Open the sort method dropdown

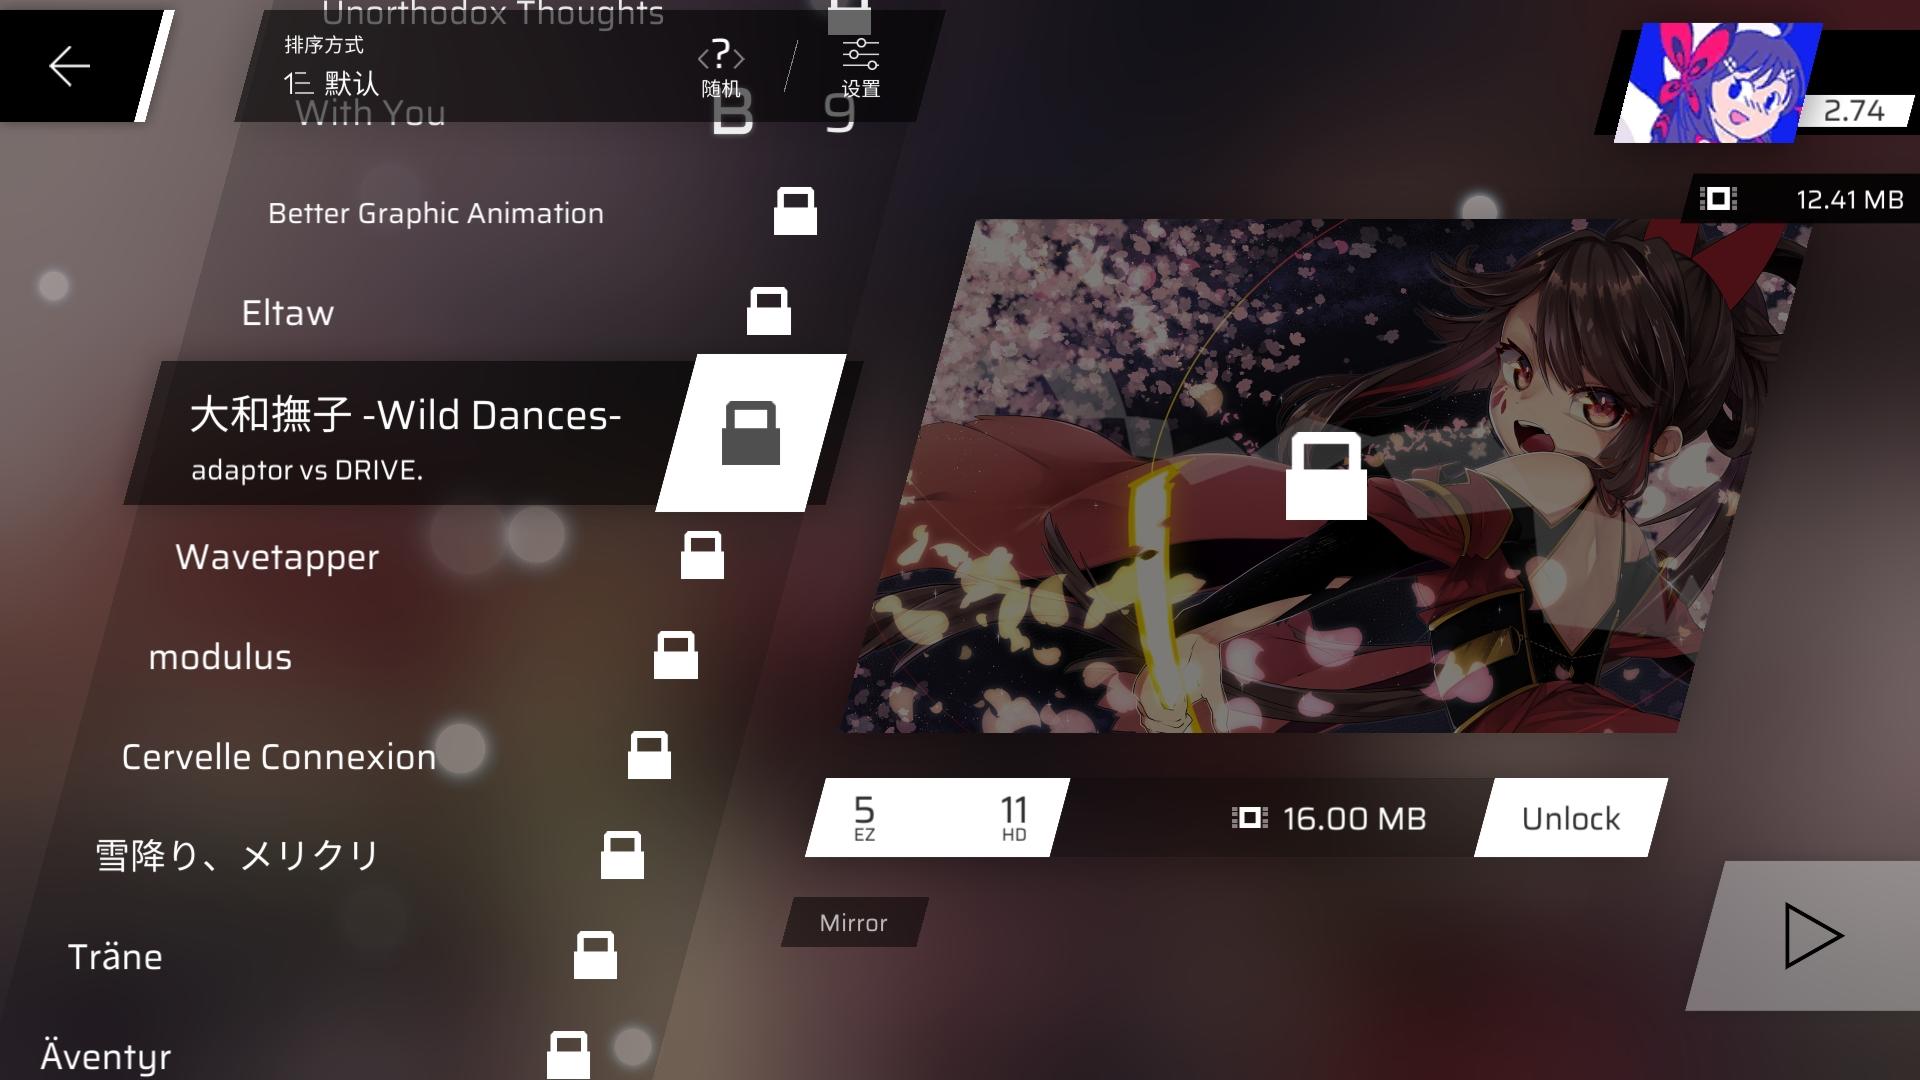[332, 68]
